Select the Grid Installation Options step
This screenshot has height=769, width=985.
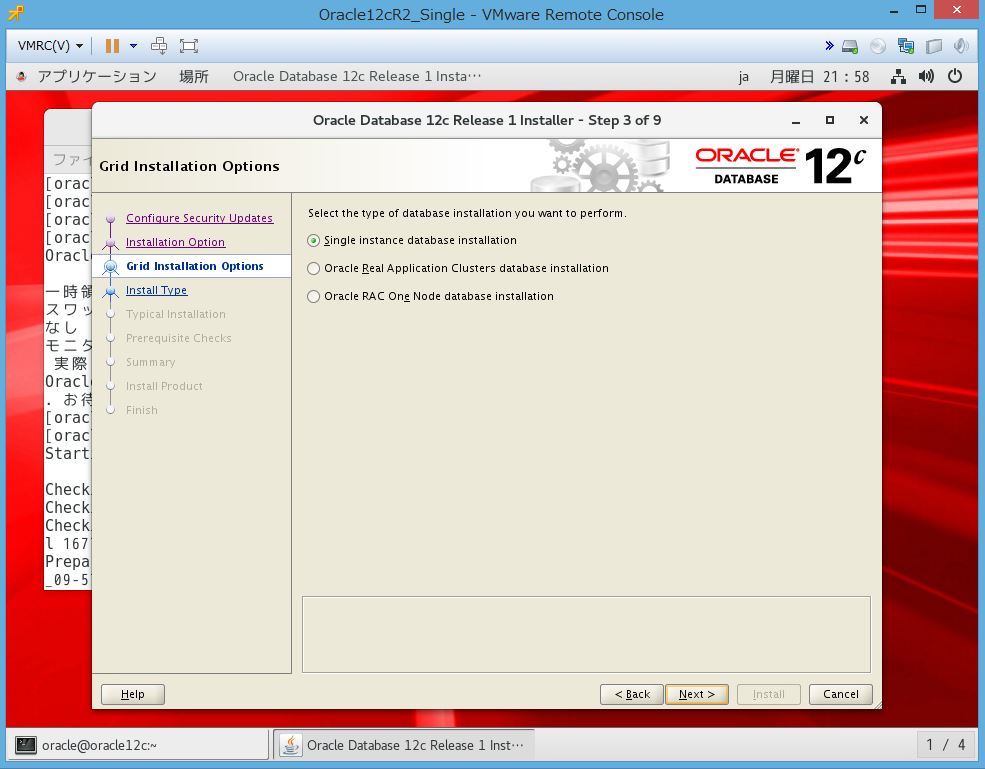(195, 266)
